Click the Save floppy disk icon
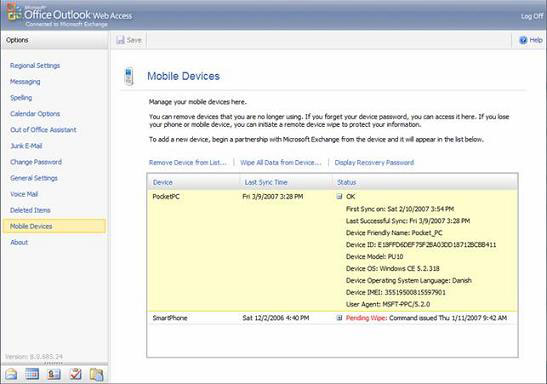The height and width of the screenshot is (384, 547). click(120, 40)
